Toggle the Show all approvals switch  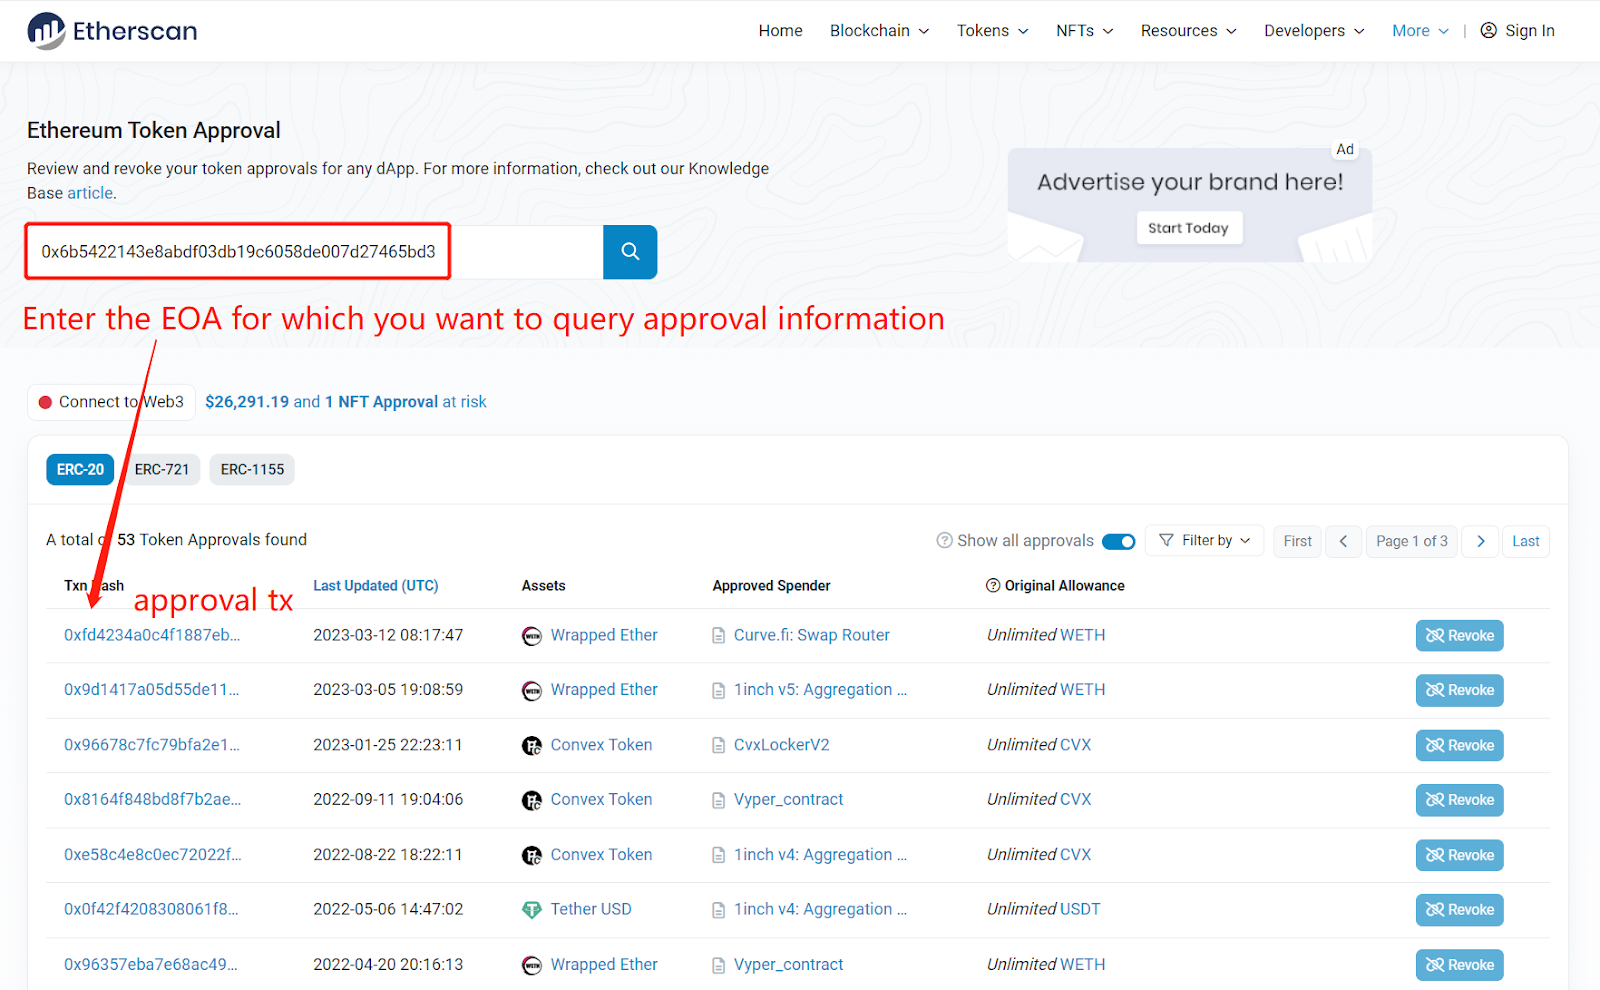(x=1118, y=541)
